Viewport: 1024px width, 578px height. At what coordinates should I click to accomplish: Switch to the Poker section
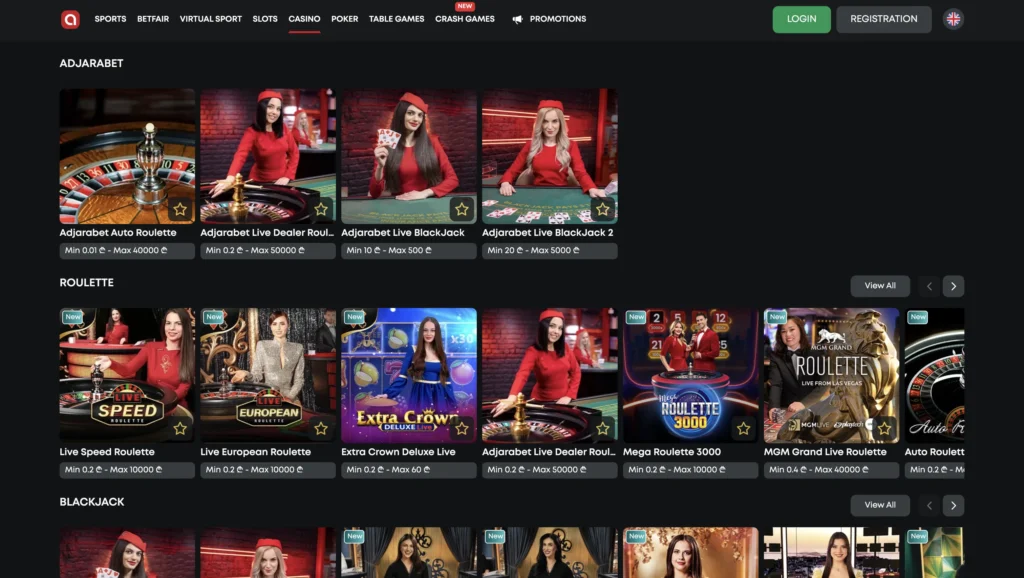[x=344, y=18]
